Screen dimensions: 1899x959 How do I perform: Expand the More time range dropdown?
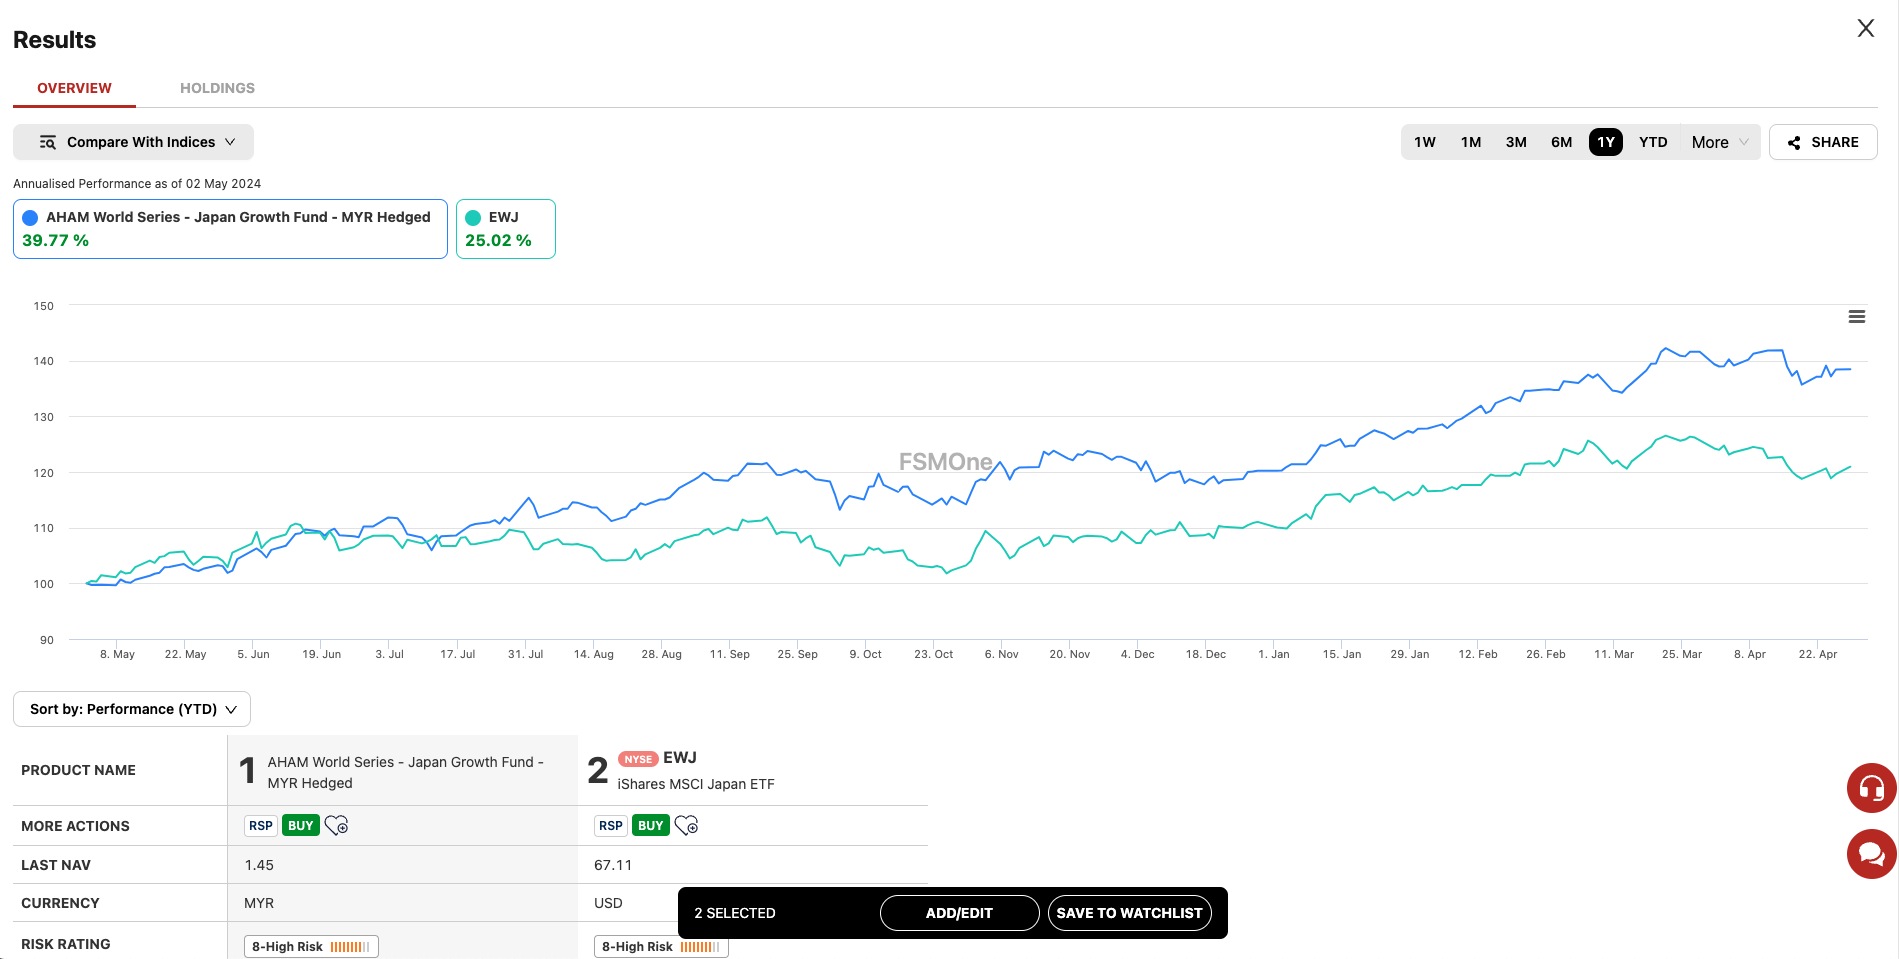point(1720,142)
